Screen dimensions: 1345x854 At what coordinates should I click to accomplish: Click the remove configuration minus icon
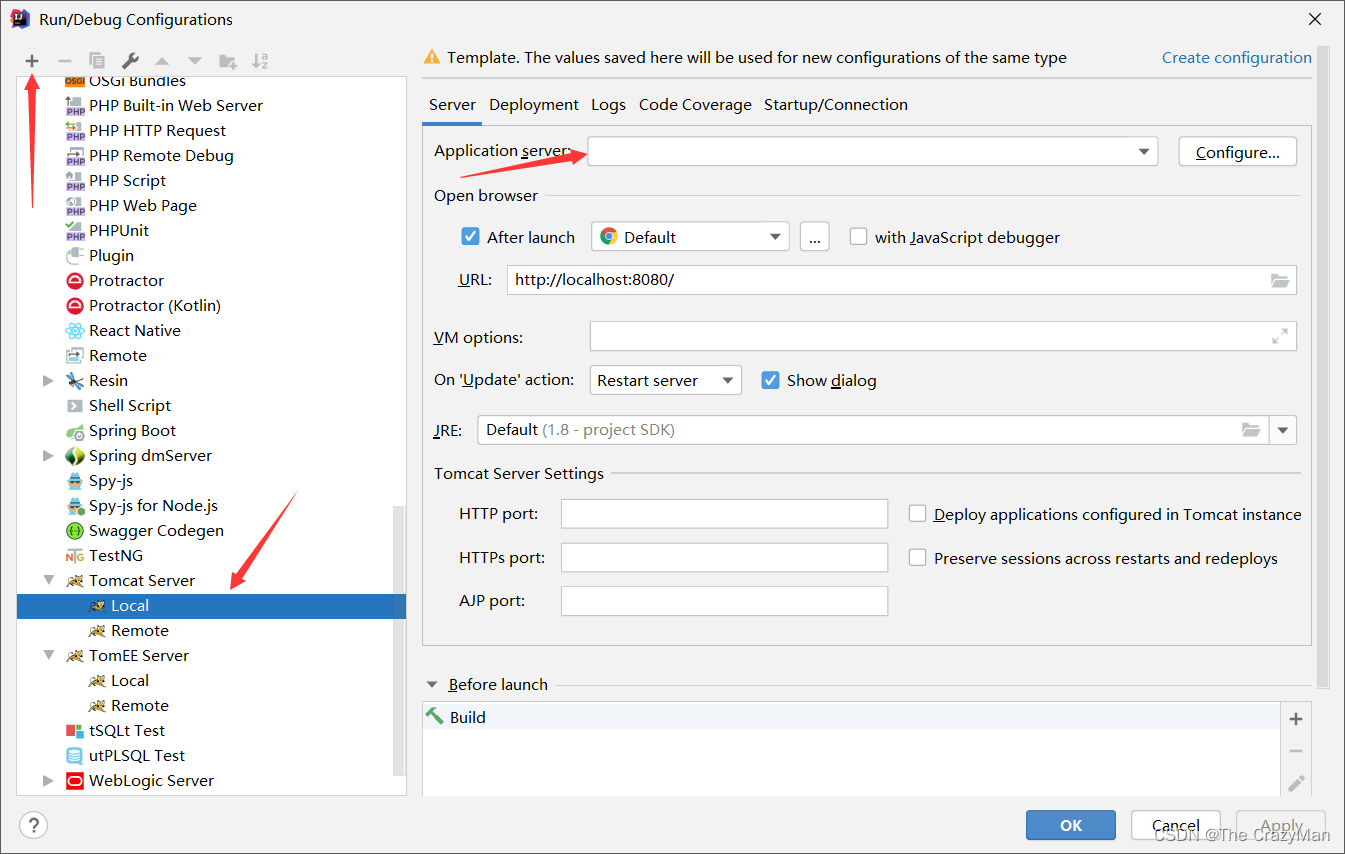coord(64,61)
